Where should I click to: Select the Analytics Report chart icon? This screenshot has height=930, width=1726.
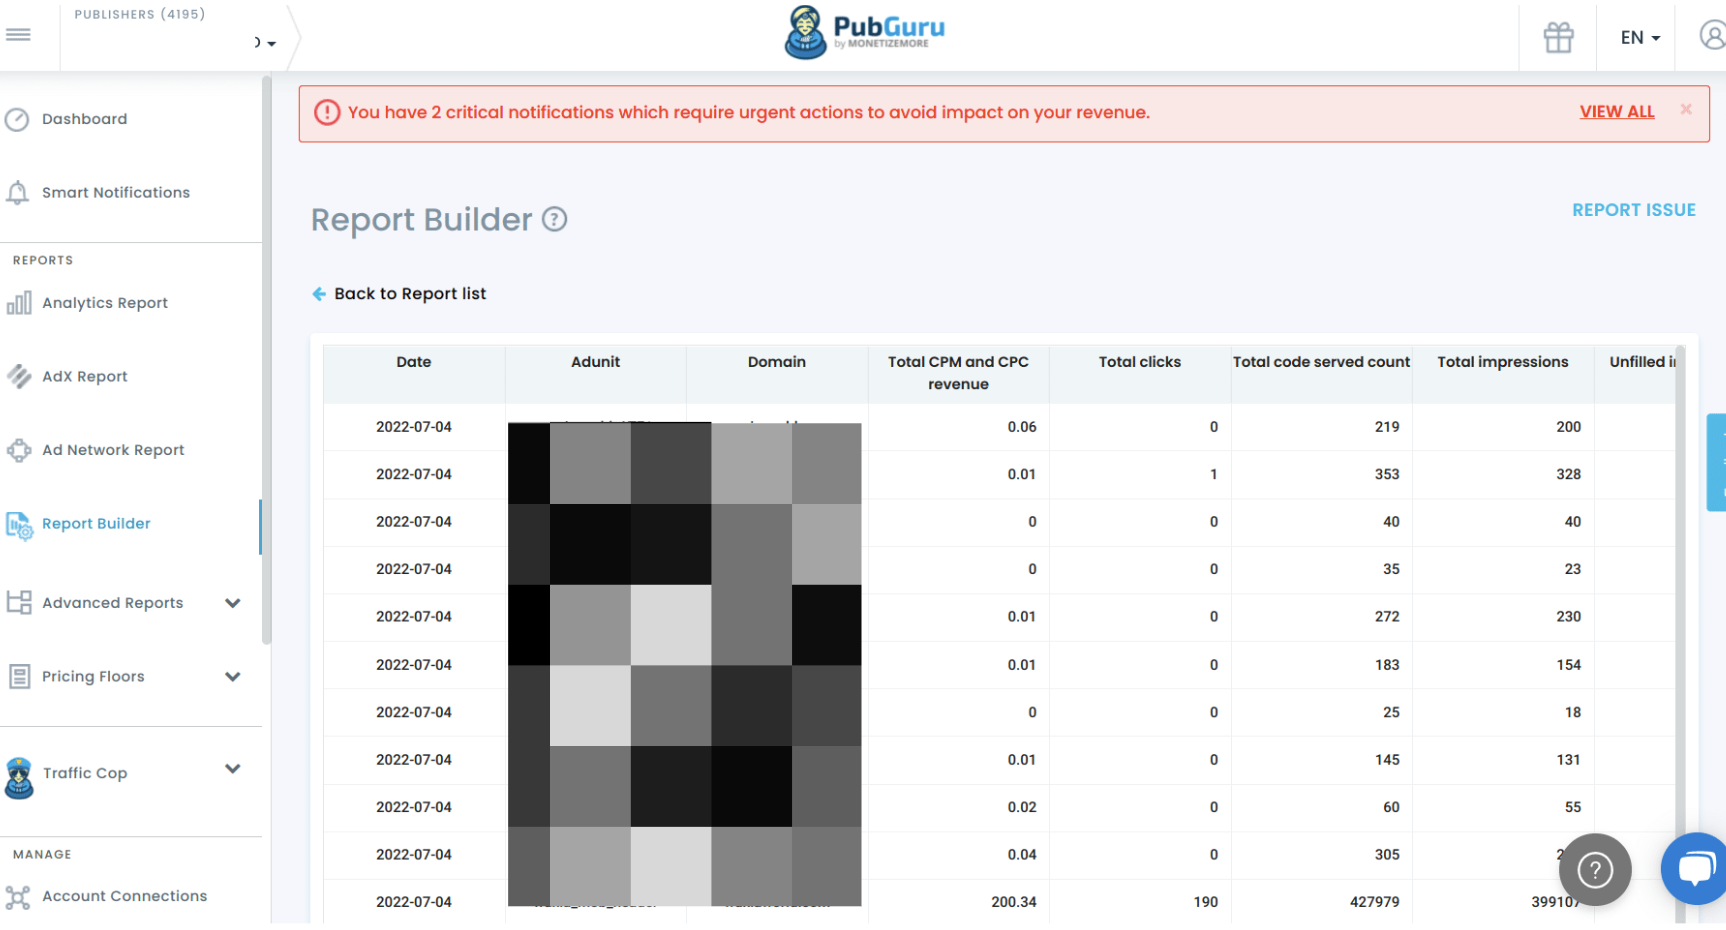[19, 302]
